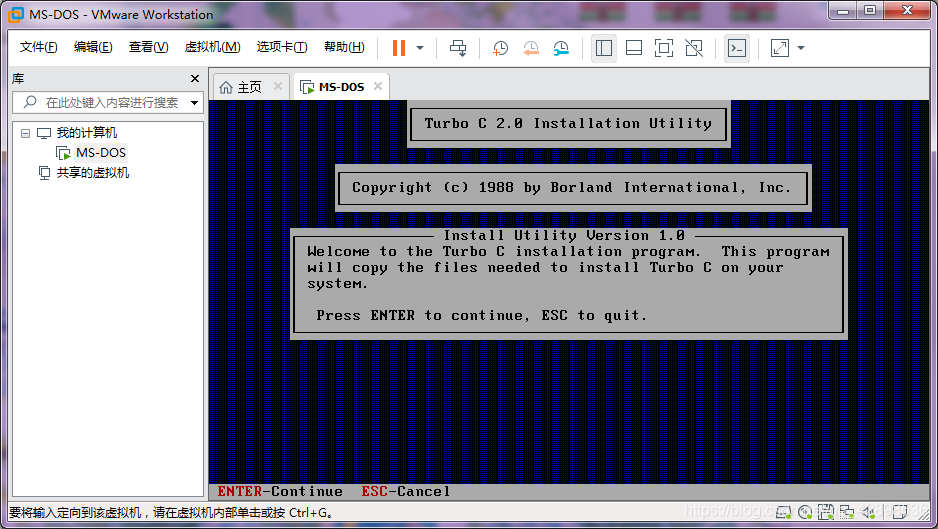938x529 pixels.
Task: Click the Turbo C 2.0 Installation Utility title
Action: click(568, 123)
